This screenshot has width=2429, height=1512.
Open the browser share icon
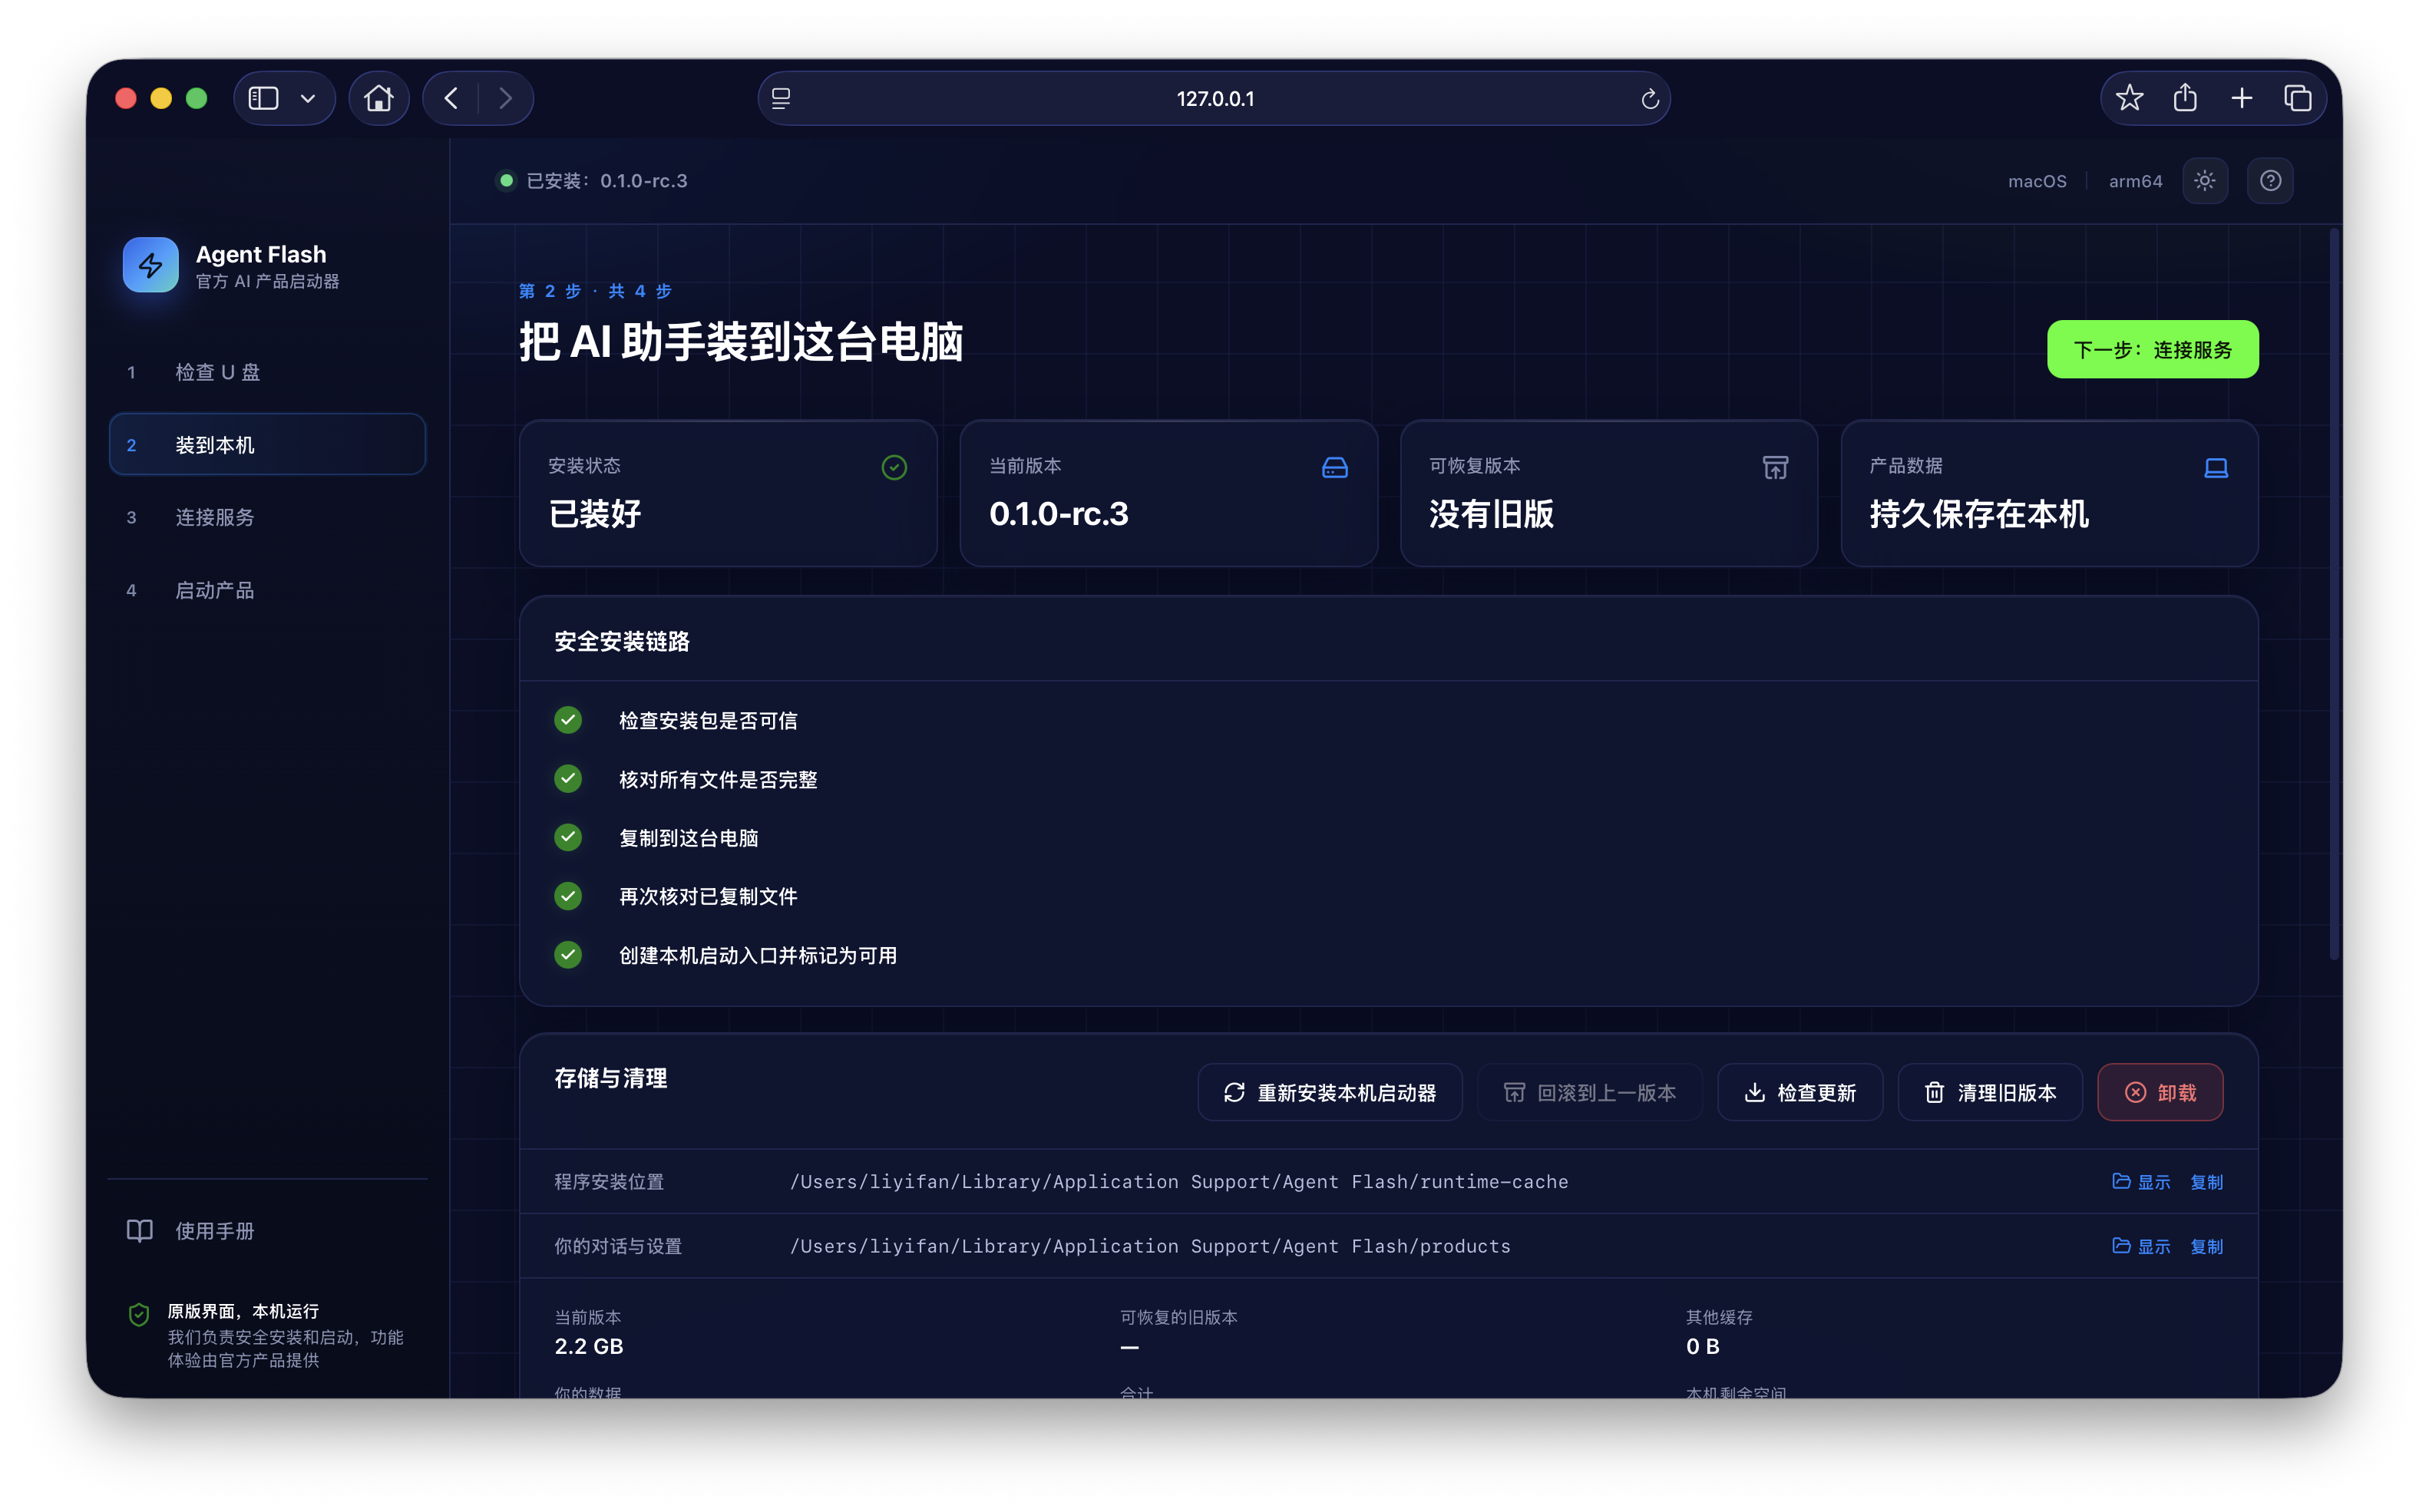[x=2185, y=98]
